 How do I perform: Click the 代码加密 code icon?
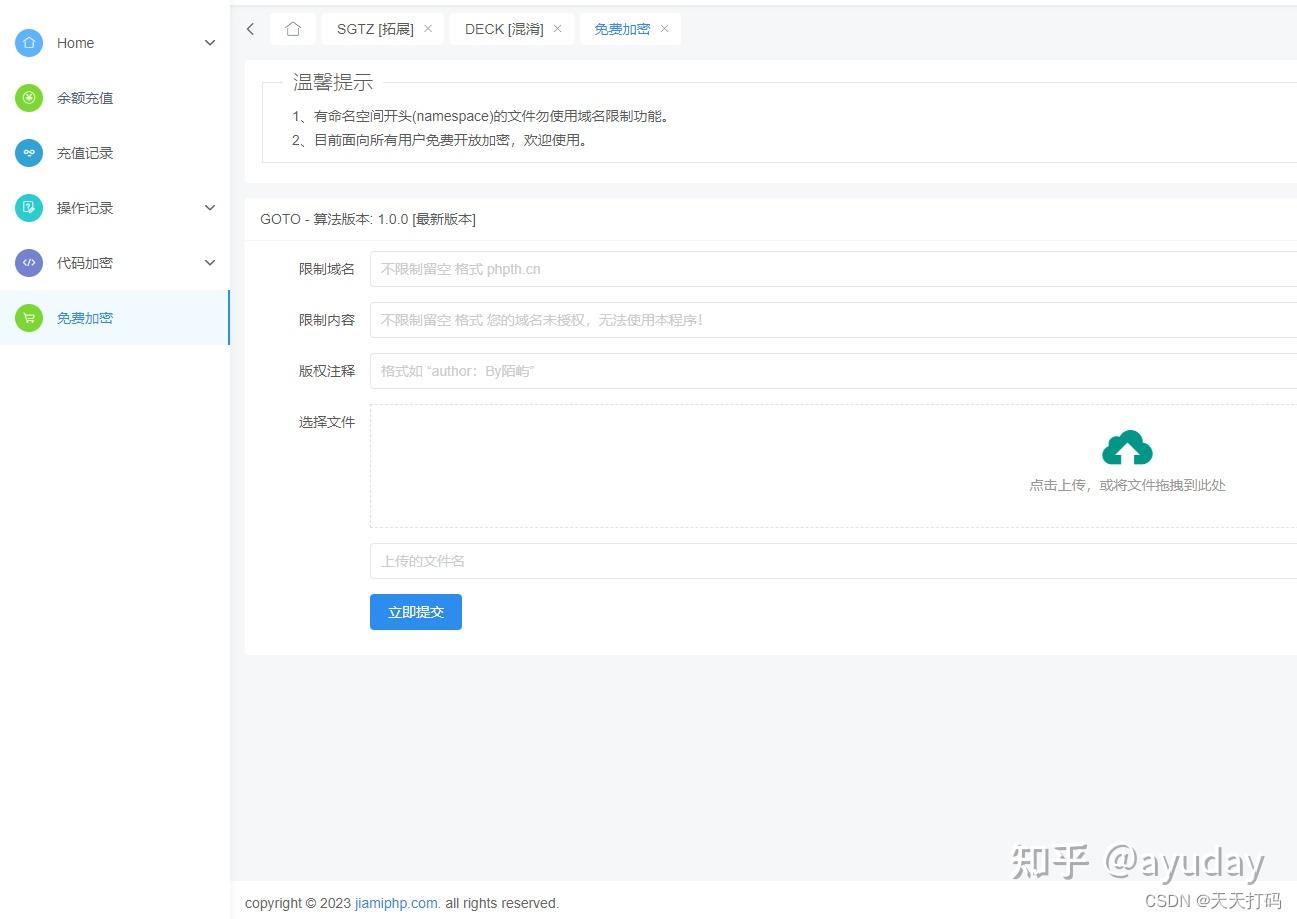tap(29, 263)
